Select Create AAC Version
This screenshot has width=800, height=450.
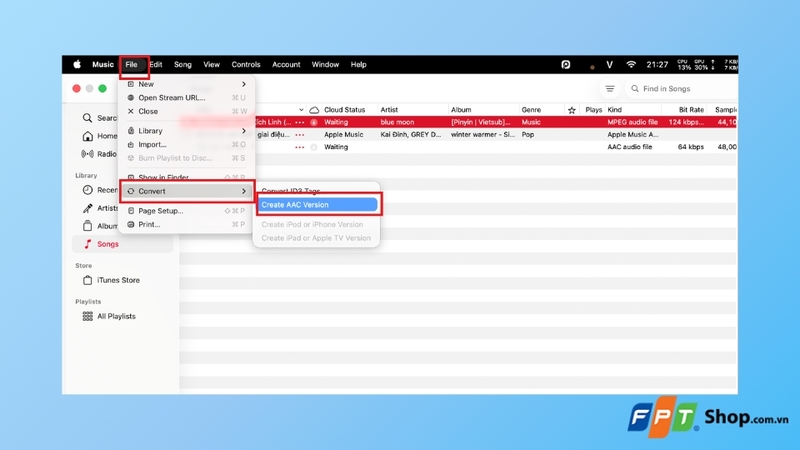click(x=317, y=205)
